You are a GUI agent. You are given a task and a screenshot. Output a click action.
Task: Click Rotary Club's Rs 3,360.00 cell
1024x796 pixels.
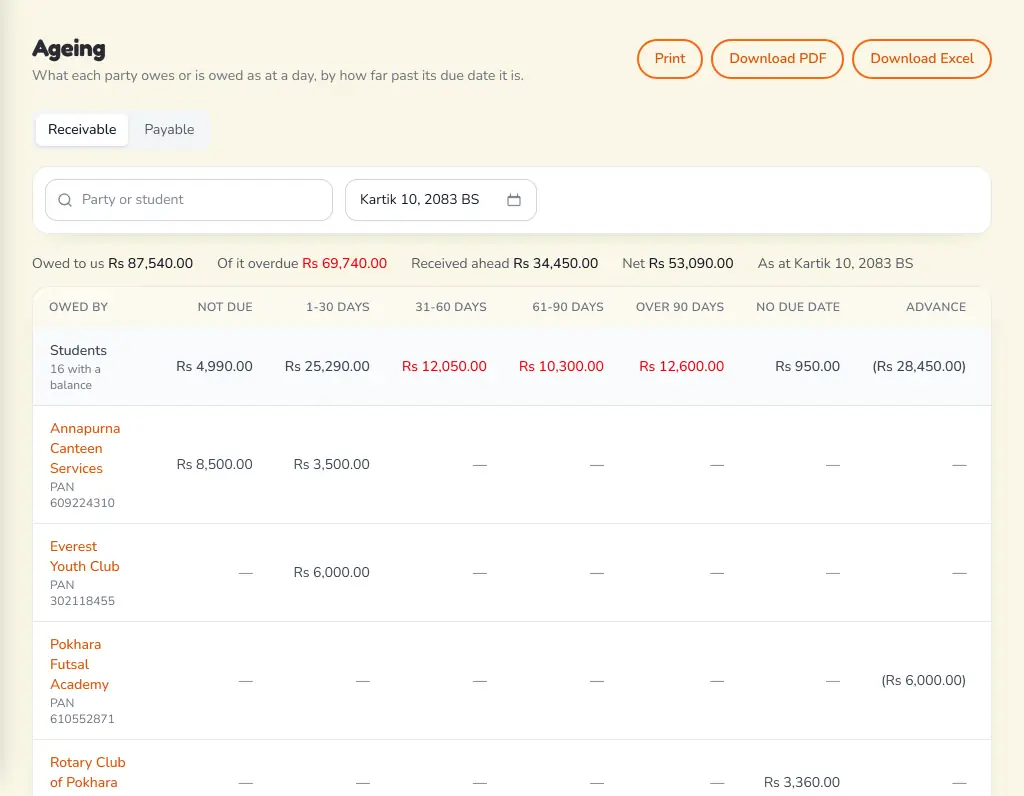point(801,782)
